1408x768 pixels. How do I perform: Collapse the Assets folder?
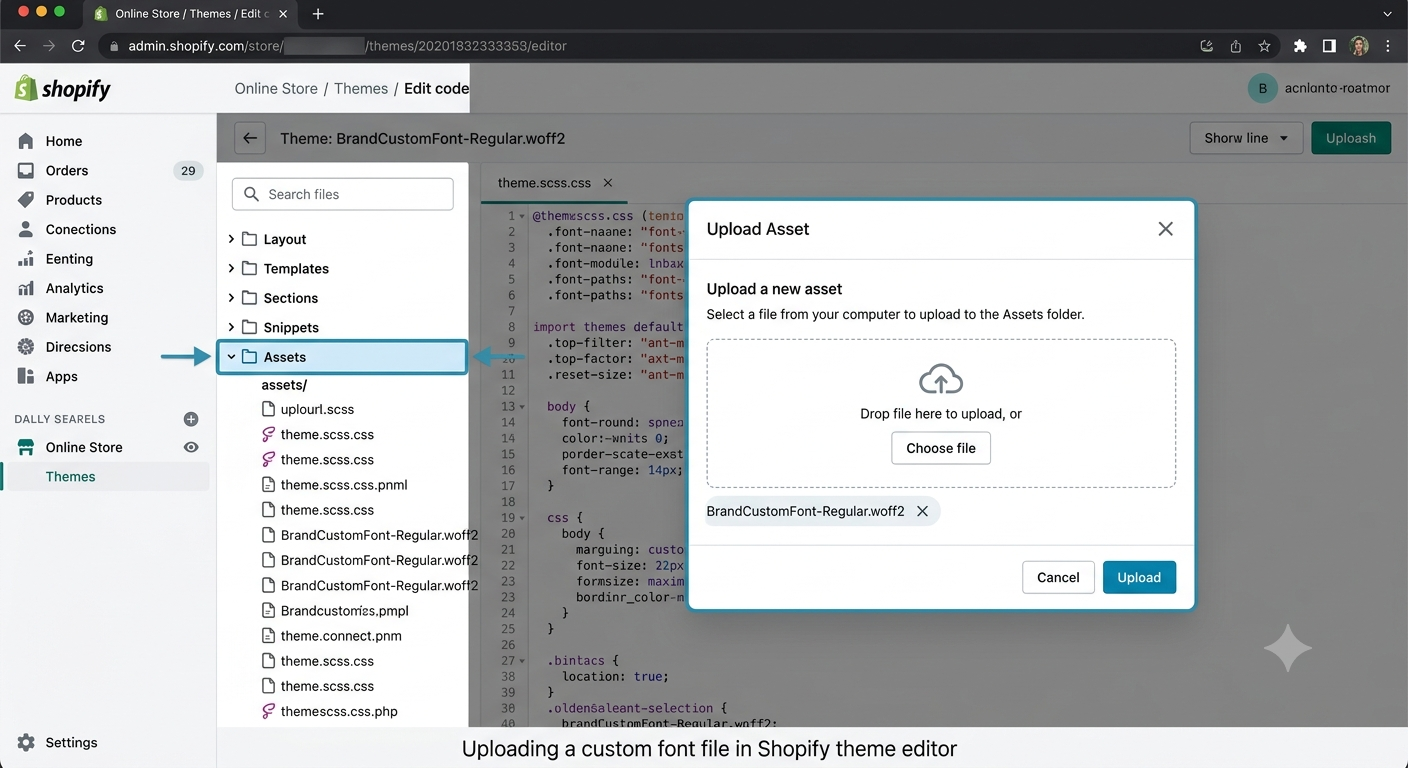tap(231, 357)
